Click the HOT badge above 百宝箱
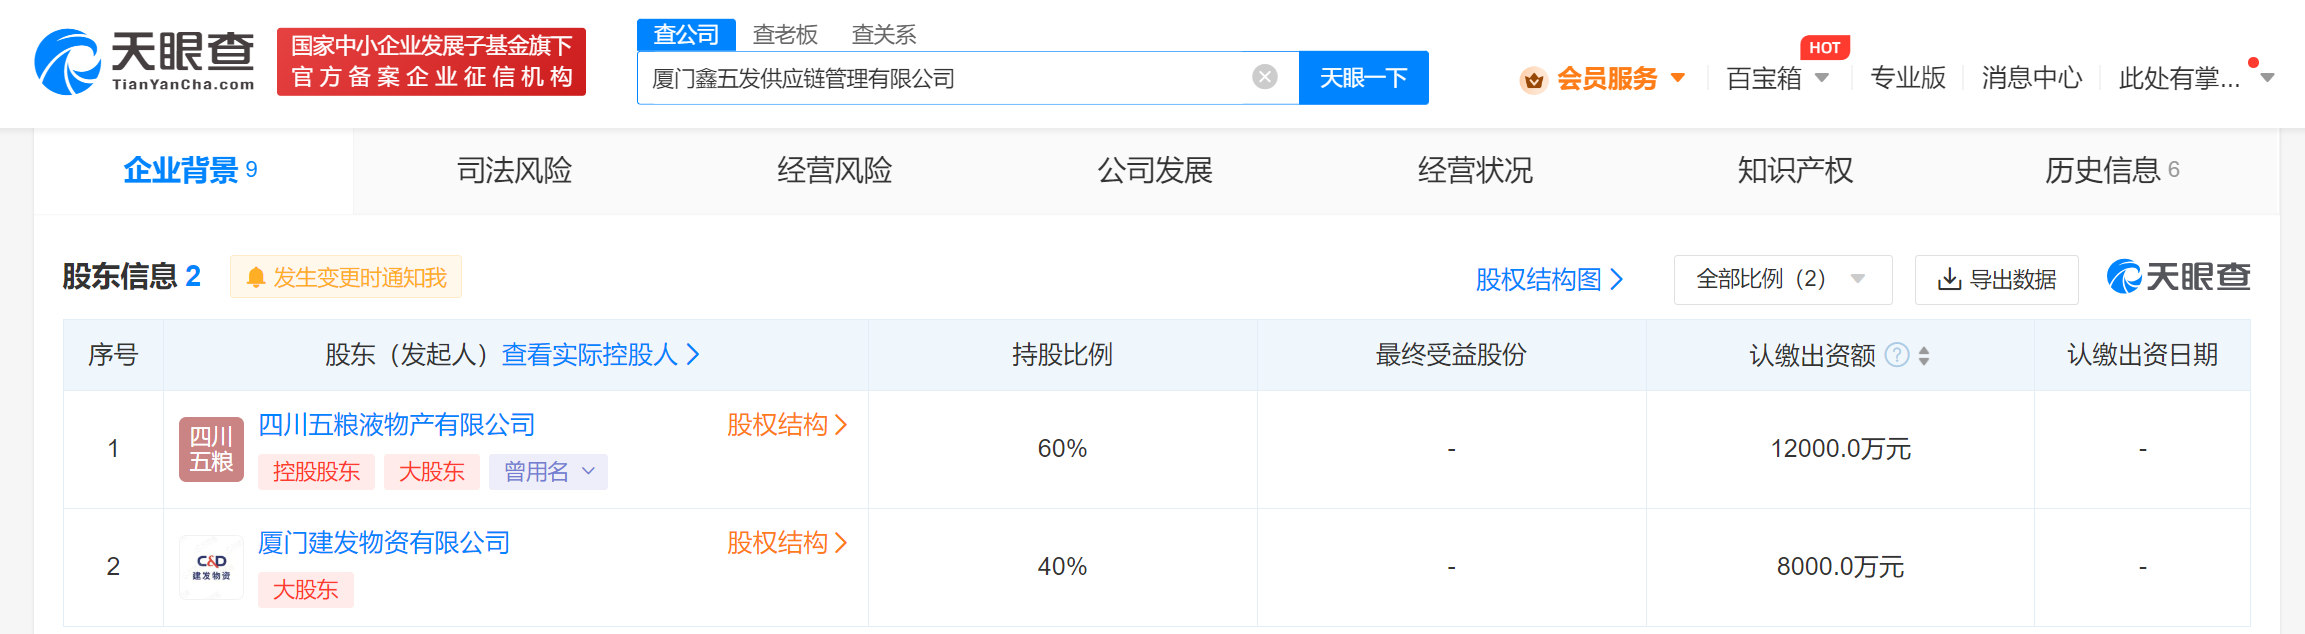Viewport: 2305px width, 634px height. [x=1824, y=47]
